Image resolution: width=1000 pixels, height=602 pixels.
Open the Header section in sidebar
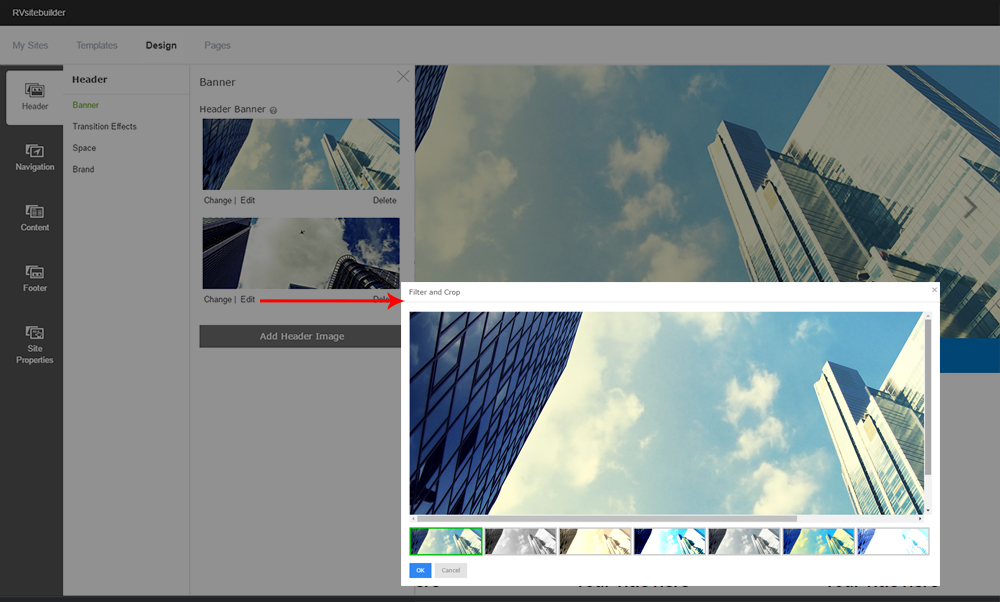click(35, 97)
